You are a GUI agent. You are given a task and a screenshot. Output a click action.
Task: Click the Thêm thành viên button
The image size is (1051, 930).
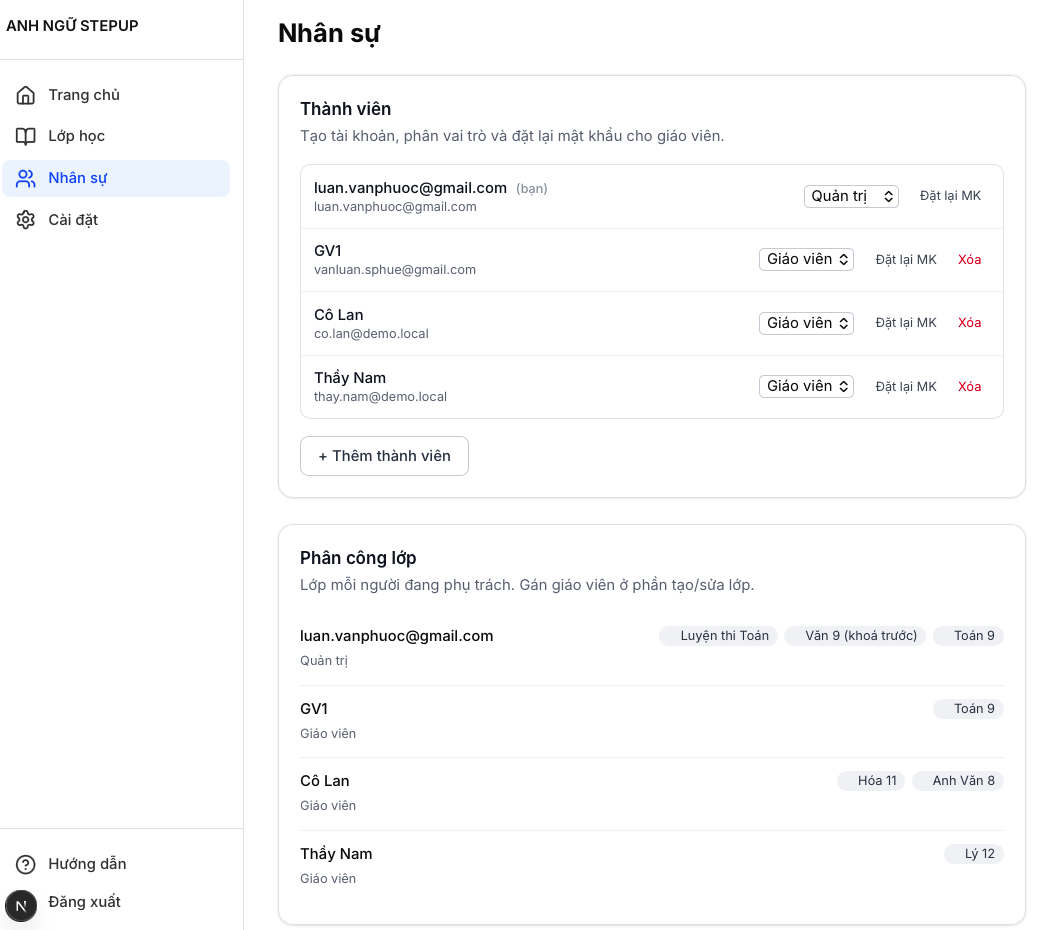click(384, 456)
